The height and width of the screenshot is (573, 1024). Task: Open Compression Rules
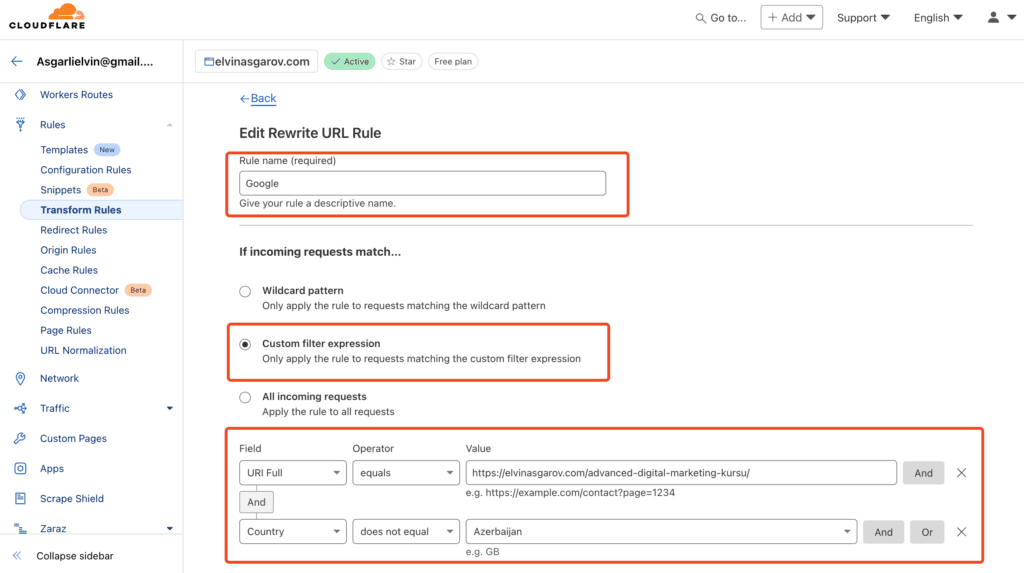coord(84,310)
